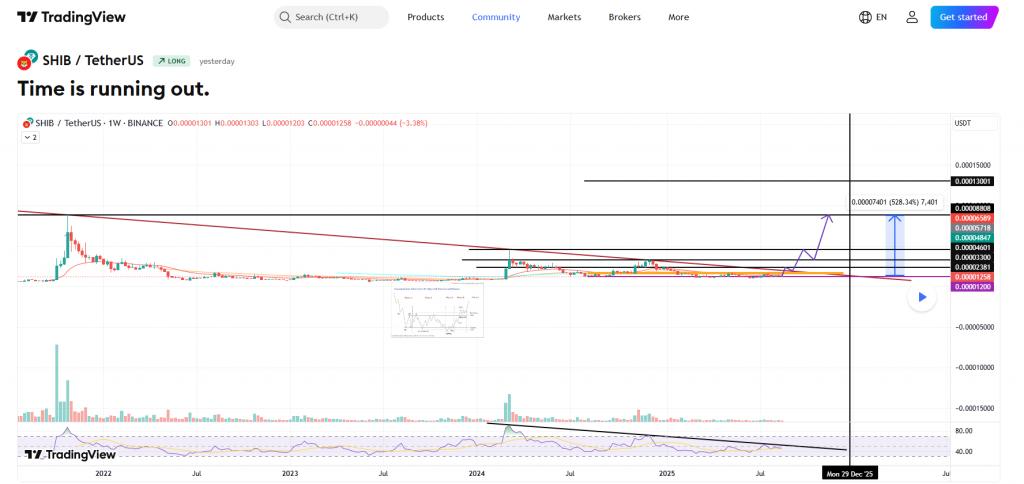Image resolution: width=1024 pixels, height=484 pixels.
Task: Open the EN language dropdown
Action: tap(881, 17)
